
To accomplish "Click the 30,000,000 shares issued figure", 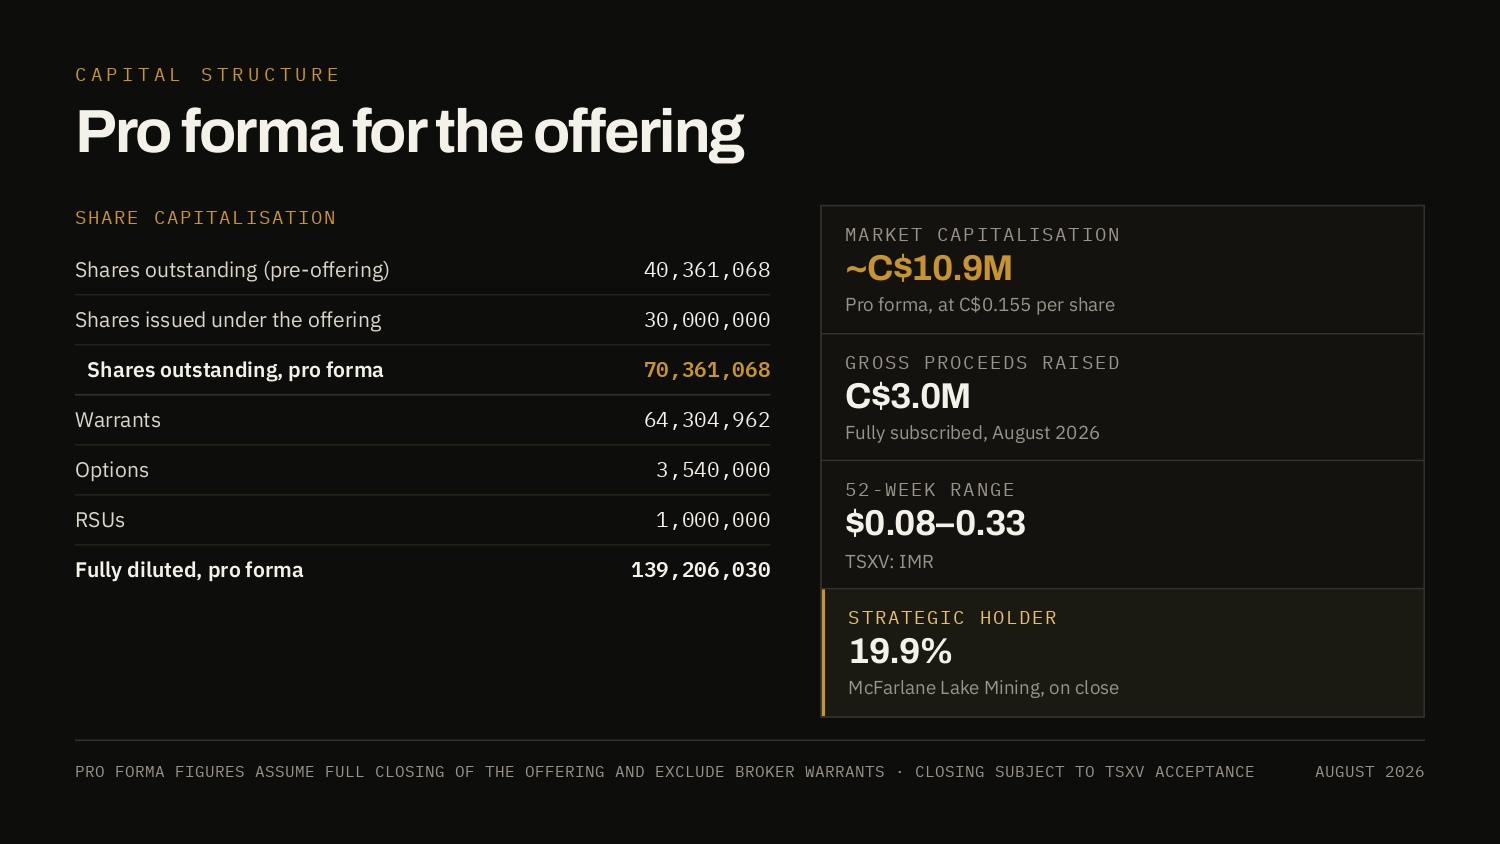I will point(707,320).
